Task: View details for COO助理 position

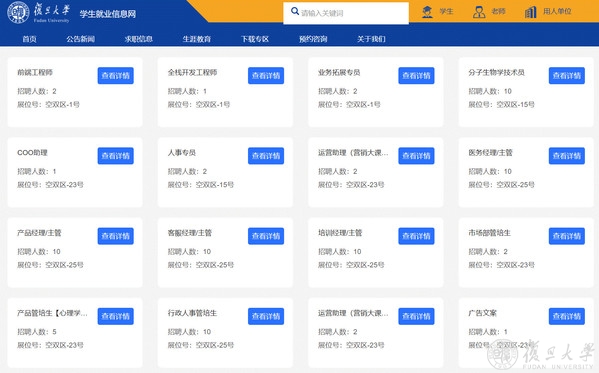Action: [x=116, y=156]
